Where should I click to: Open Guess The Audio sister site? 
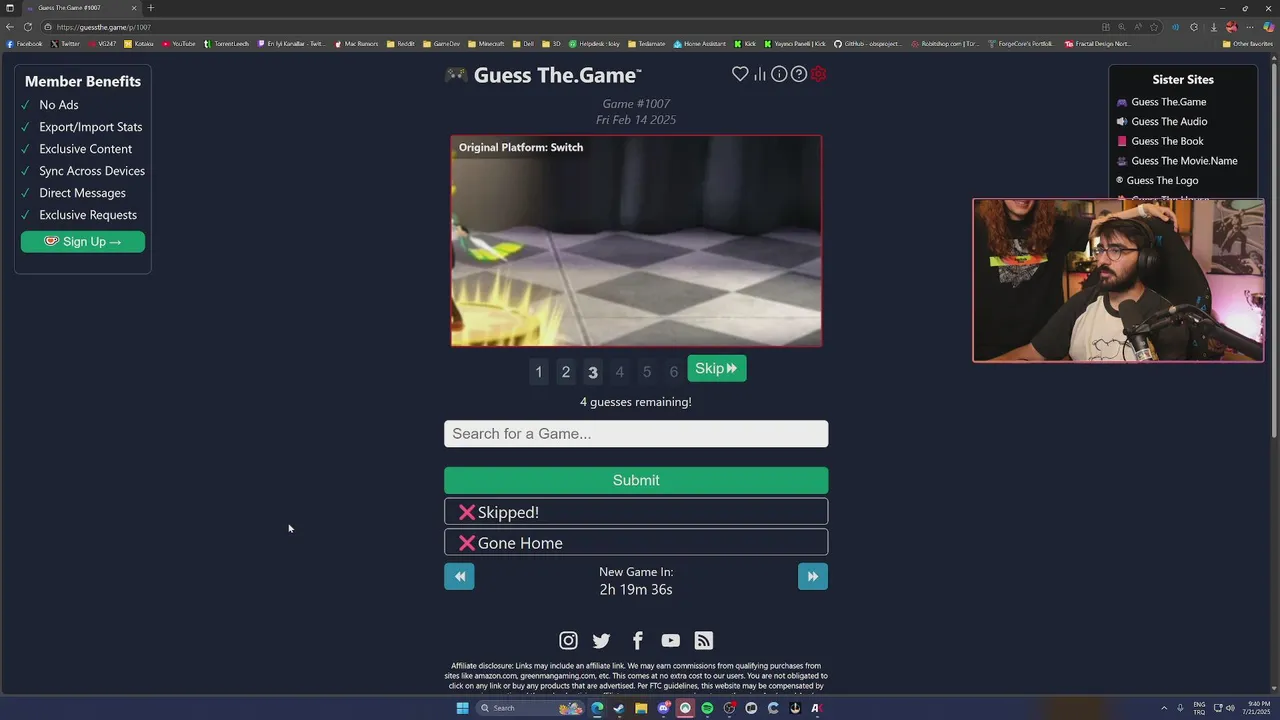(x=1169, y=122)
